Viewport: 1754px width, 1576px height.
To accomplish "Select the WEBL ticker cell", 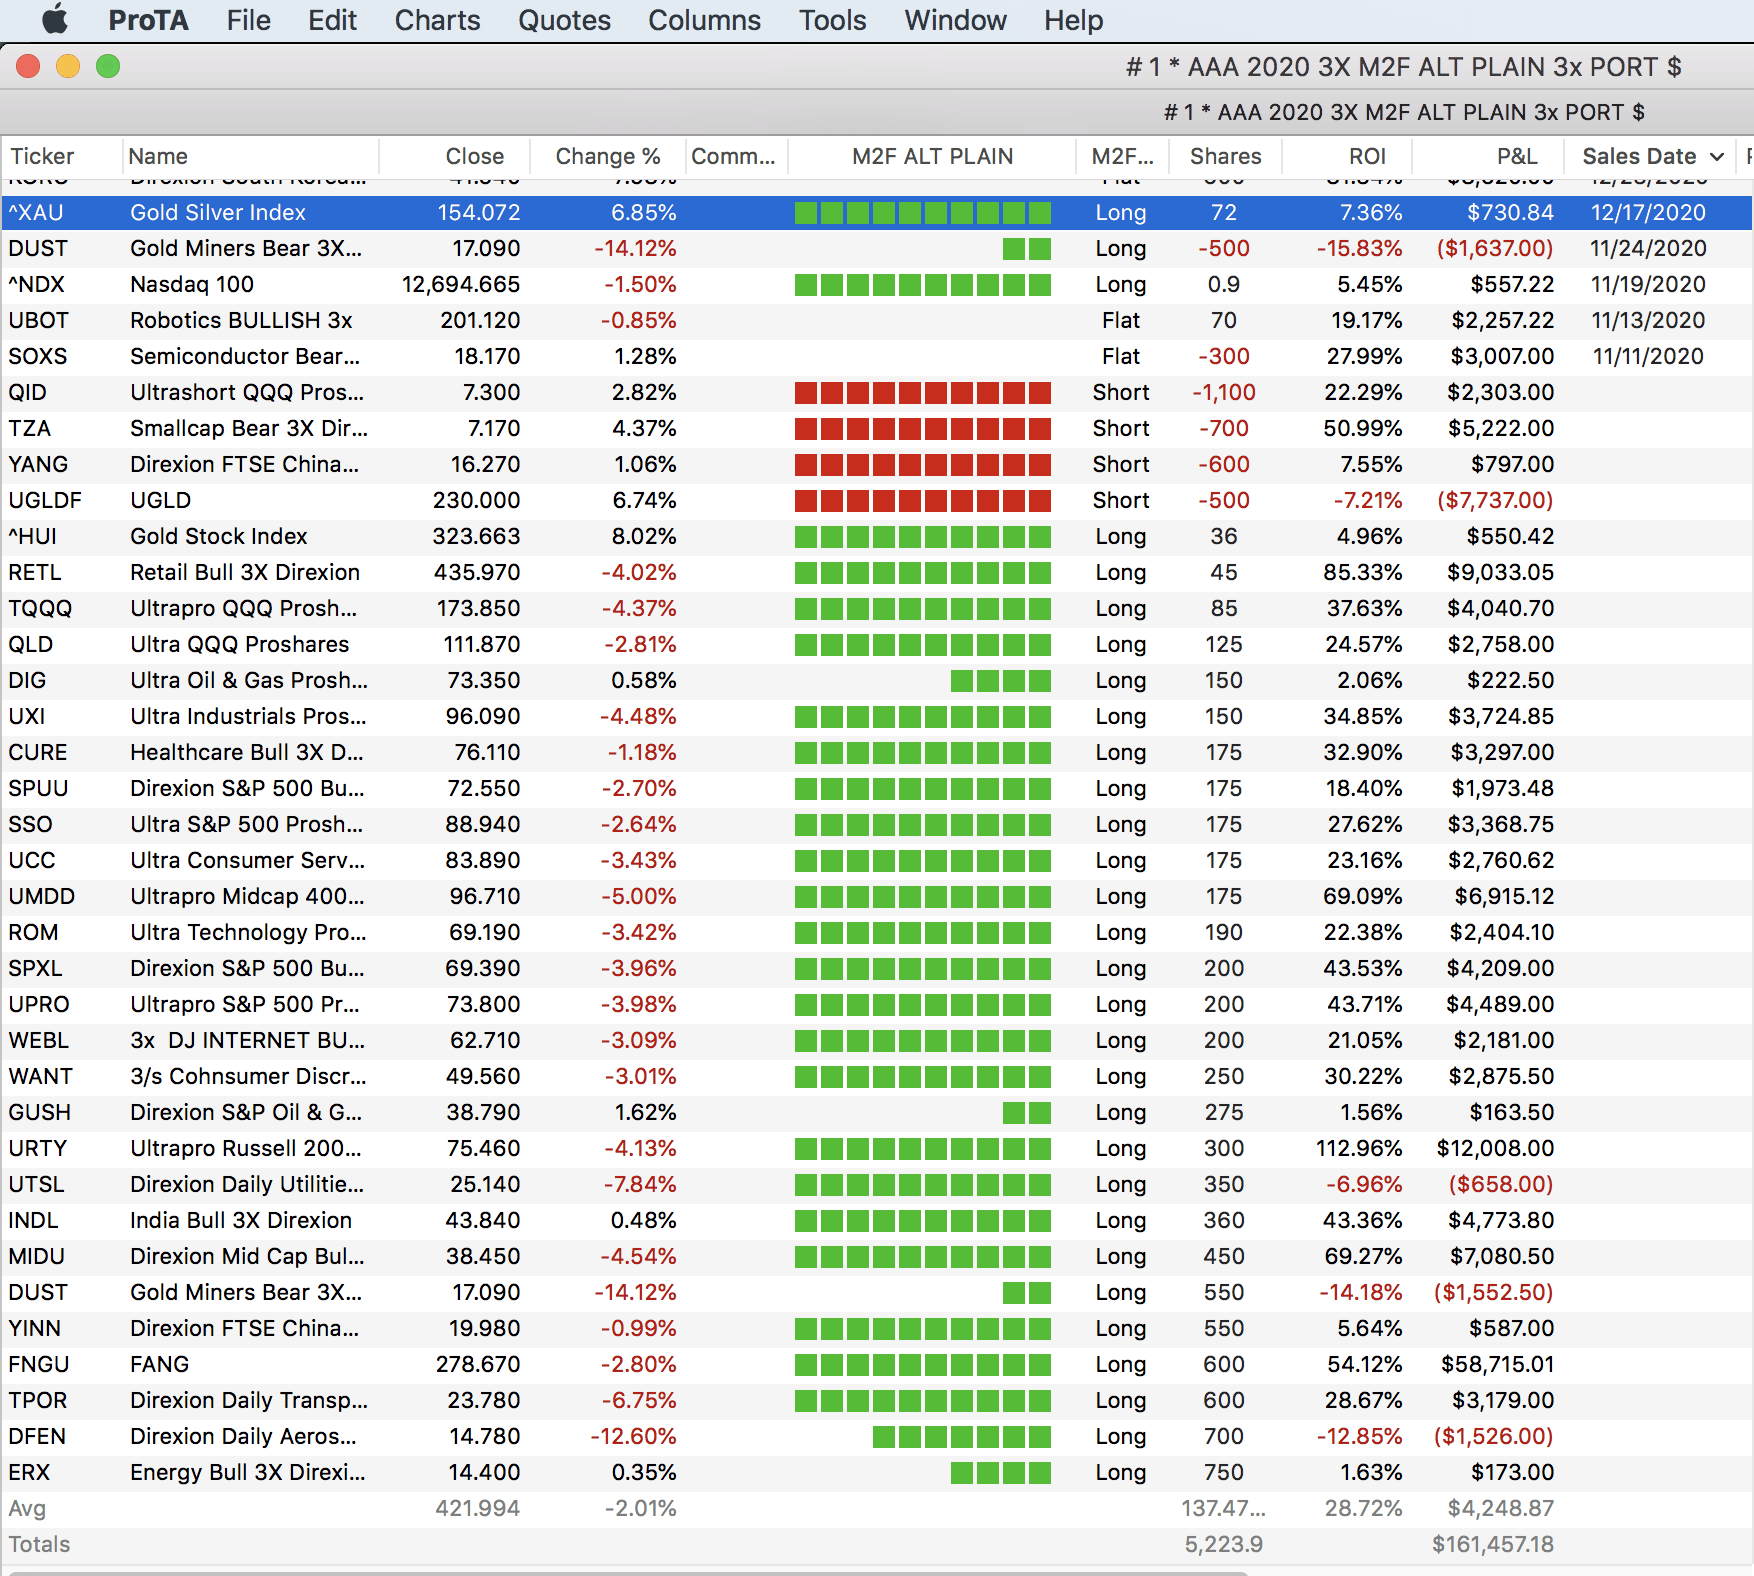I will [x=39, y=1040].
